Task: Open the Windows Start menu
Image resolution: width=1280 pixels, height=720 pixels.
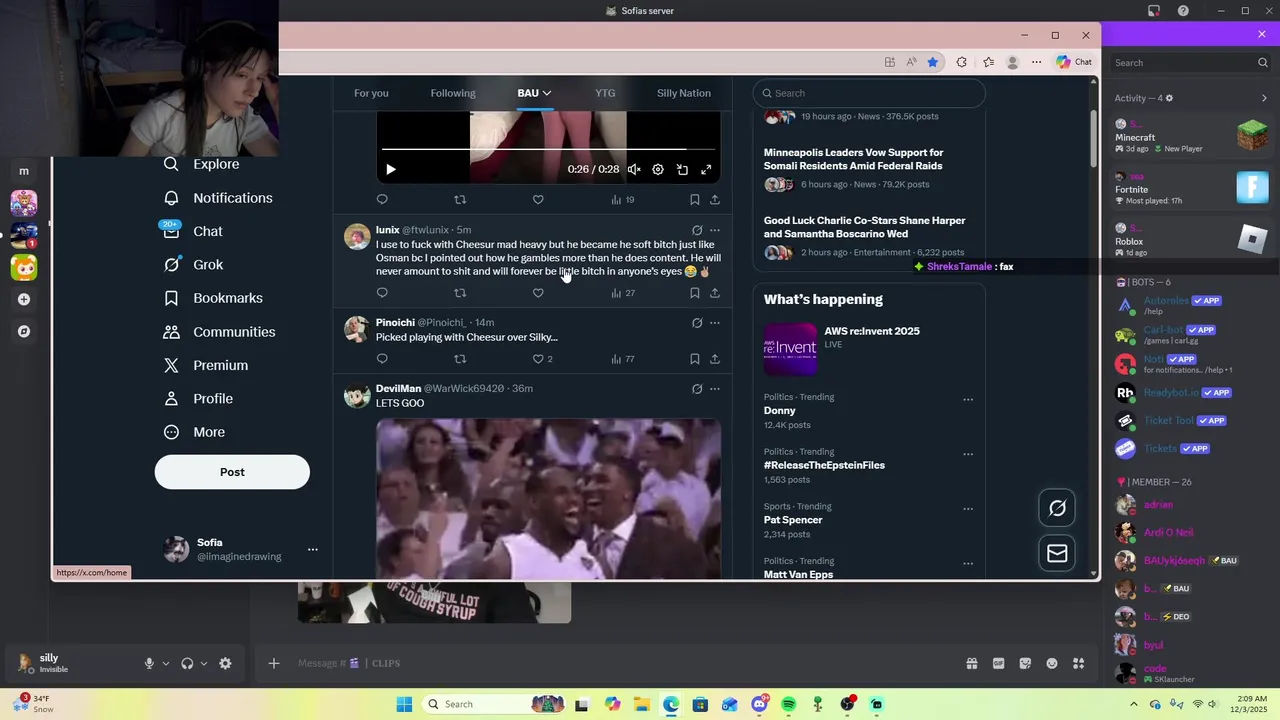Action: (404, 704)
